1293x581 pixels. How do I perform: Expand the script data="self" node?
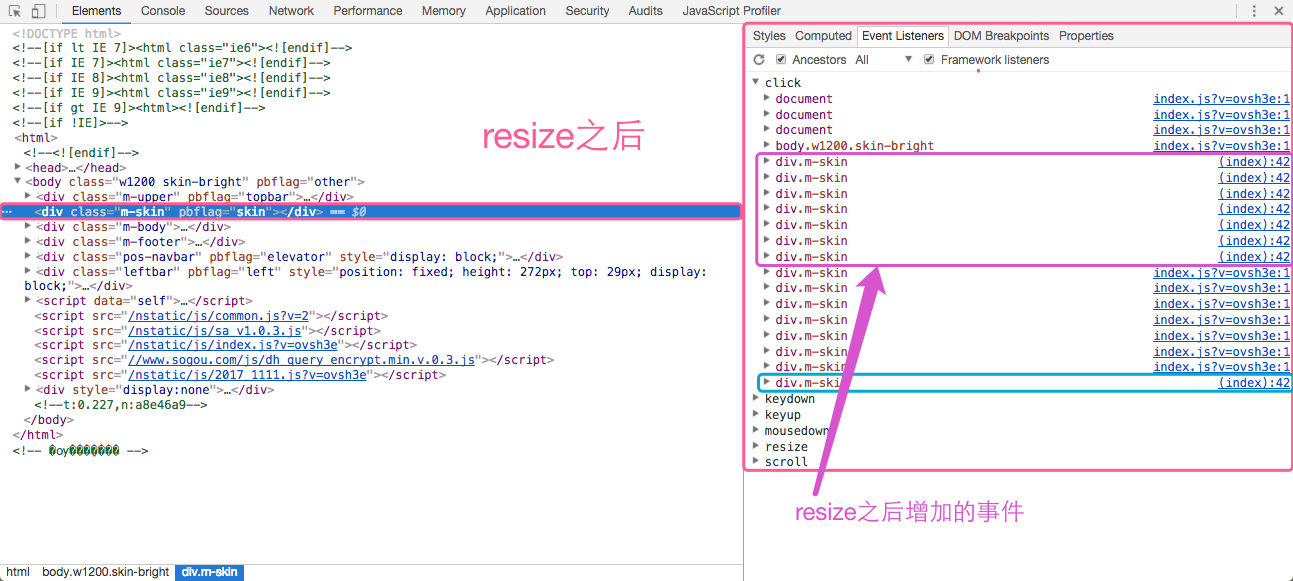[x=28, y=300]
